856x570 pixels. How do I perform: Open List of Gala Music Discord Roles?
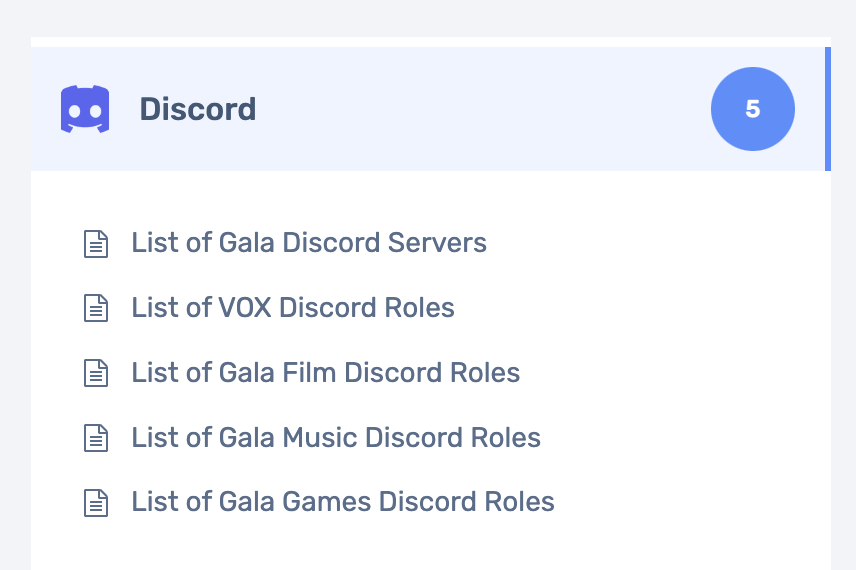coord(336,437)
